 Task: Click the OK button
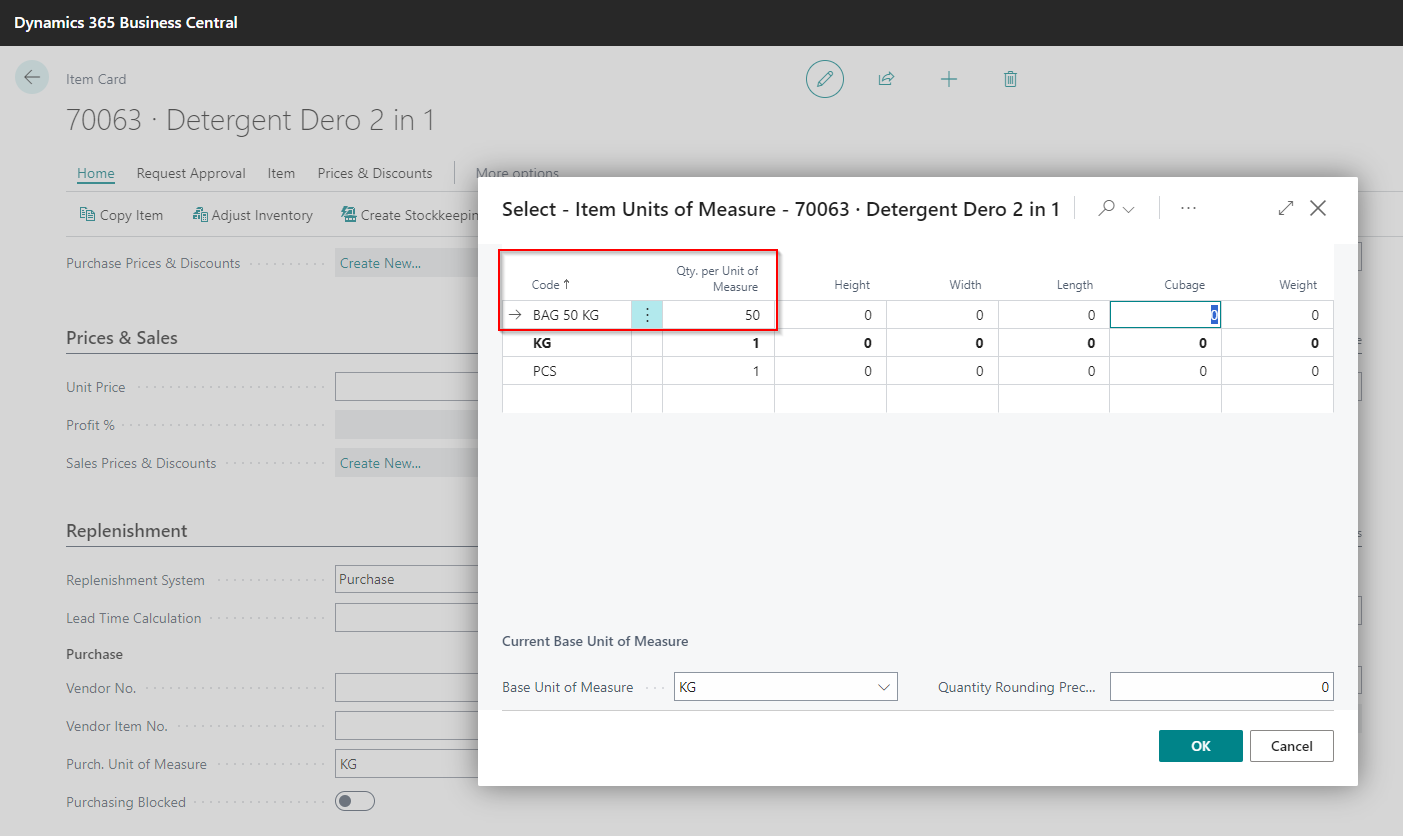(1201, 746)
